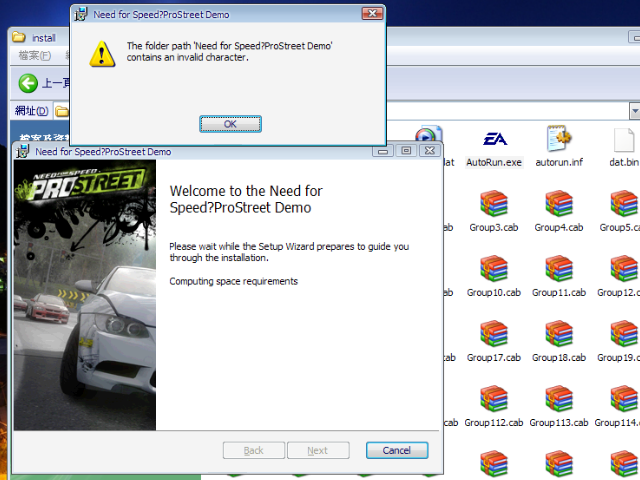Select the Group112.cab archive icon

coord(494,398)
